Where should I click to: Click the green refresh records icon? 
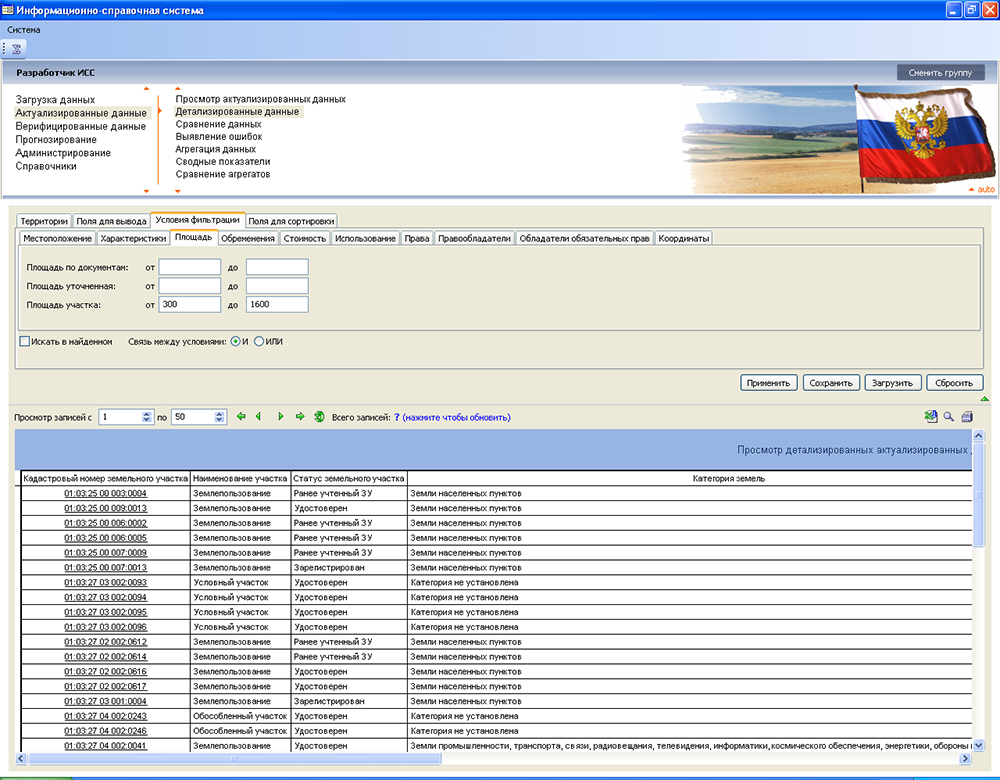pyautogui.click(x=319, y=417)
